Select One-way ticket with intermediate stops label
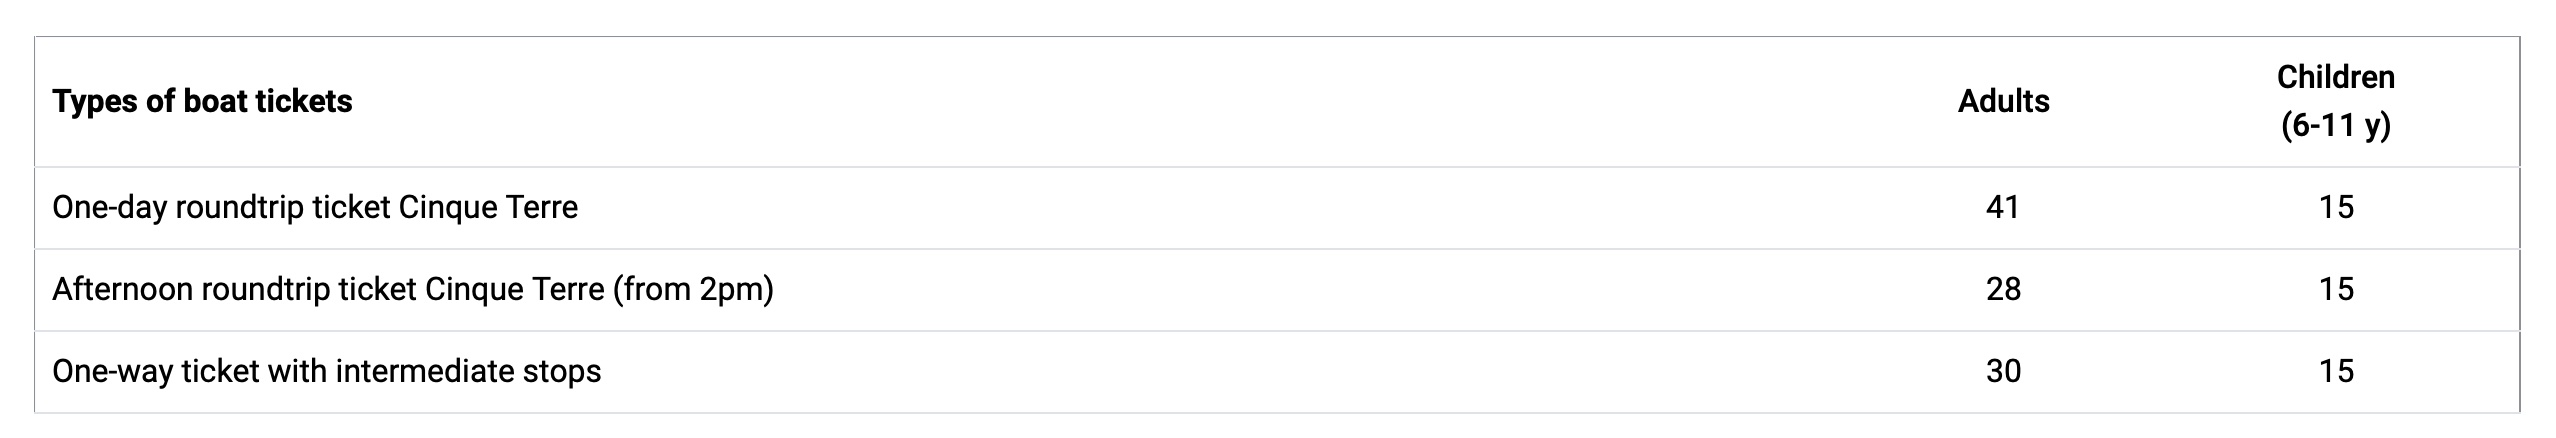This screenshot has width=2556, height=438. pos(326,371)
